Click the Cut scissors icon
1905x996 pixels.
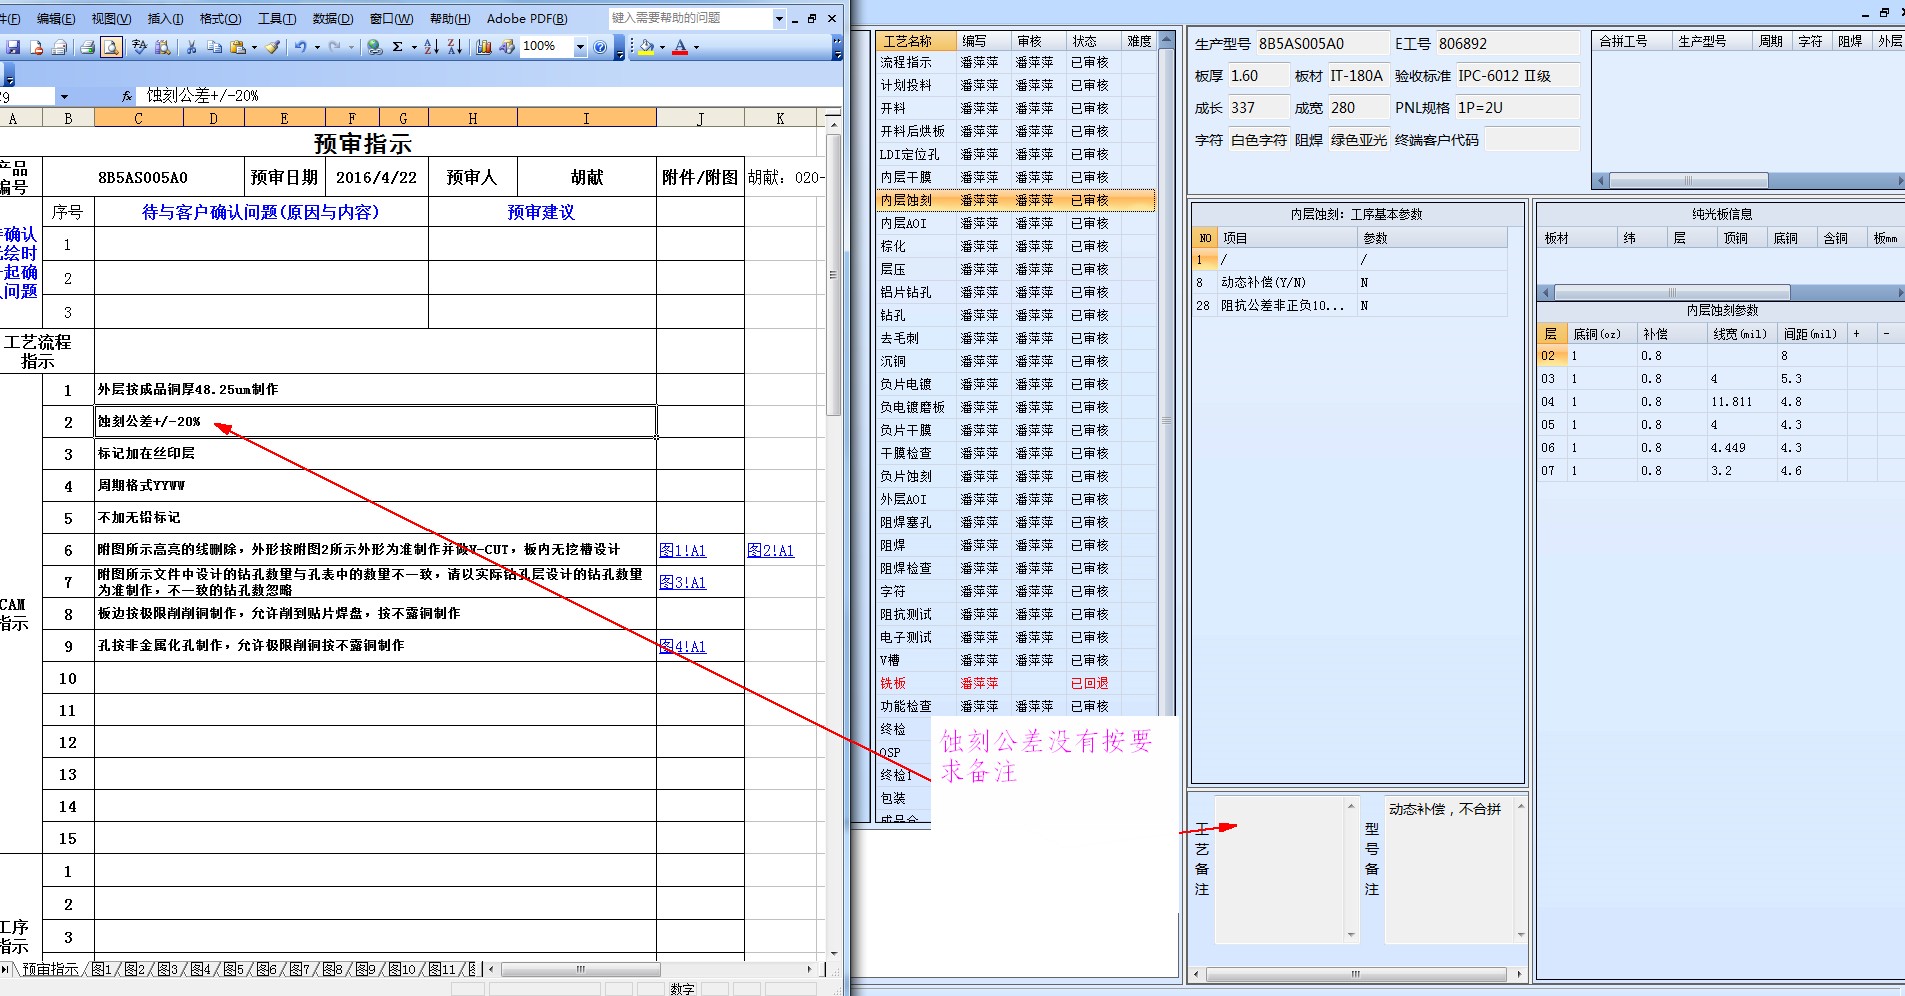(x=191, y=47)
